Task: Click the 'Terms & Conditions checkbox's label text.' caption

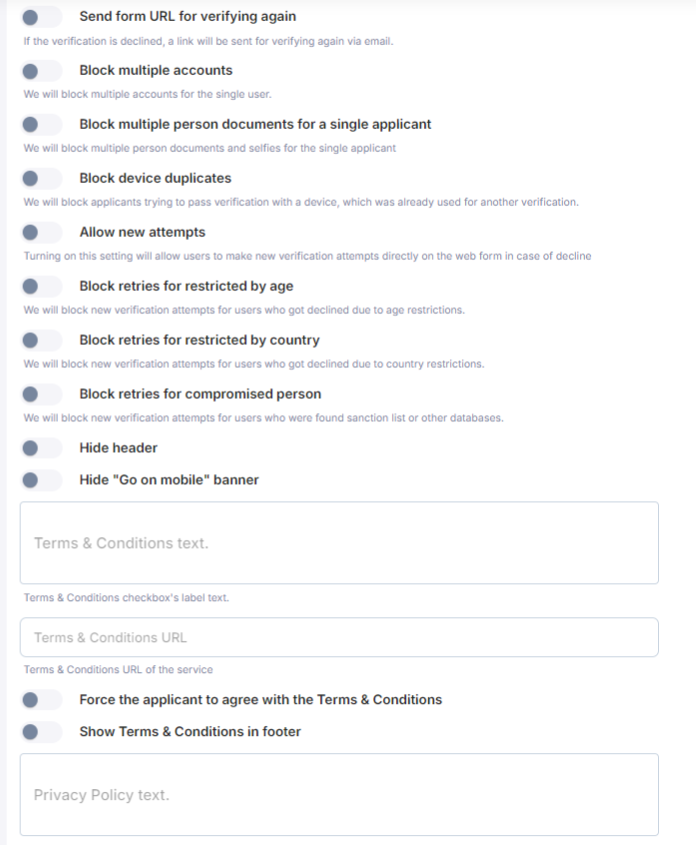Action: pos(126,598)
